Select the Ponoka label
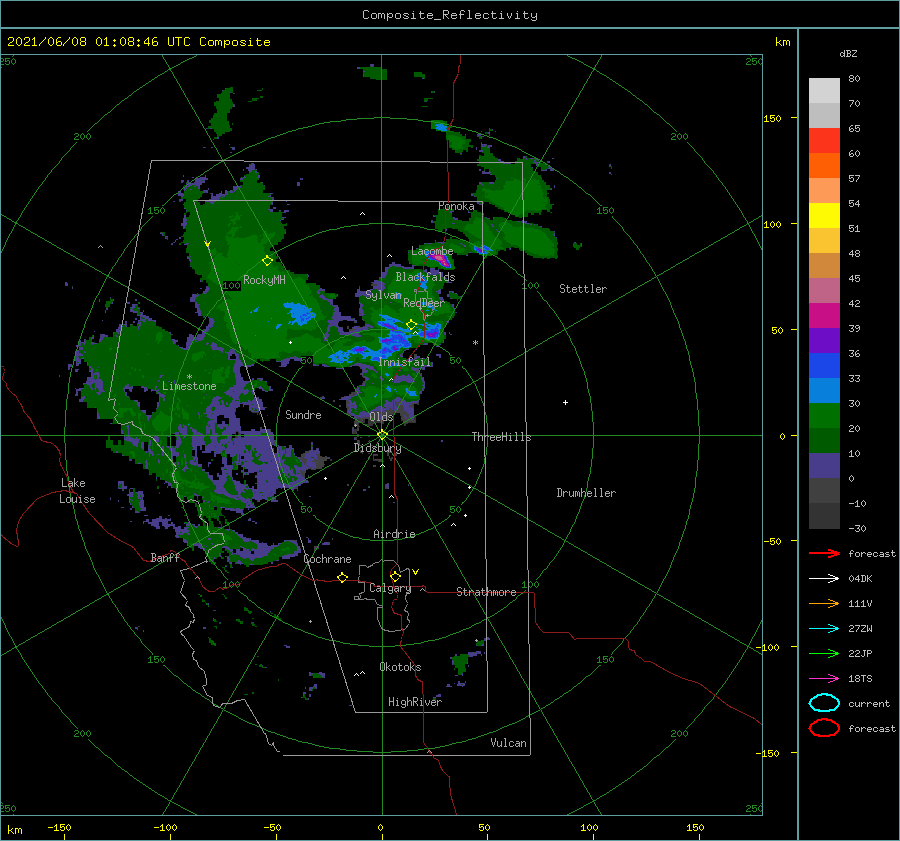Screen dimensions: 900x841 tap(456, 206)
